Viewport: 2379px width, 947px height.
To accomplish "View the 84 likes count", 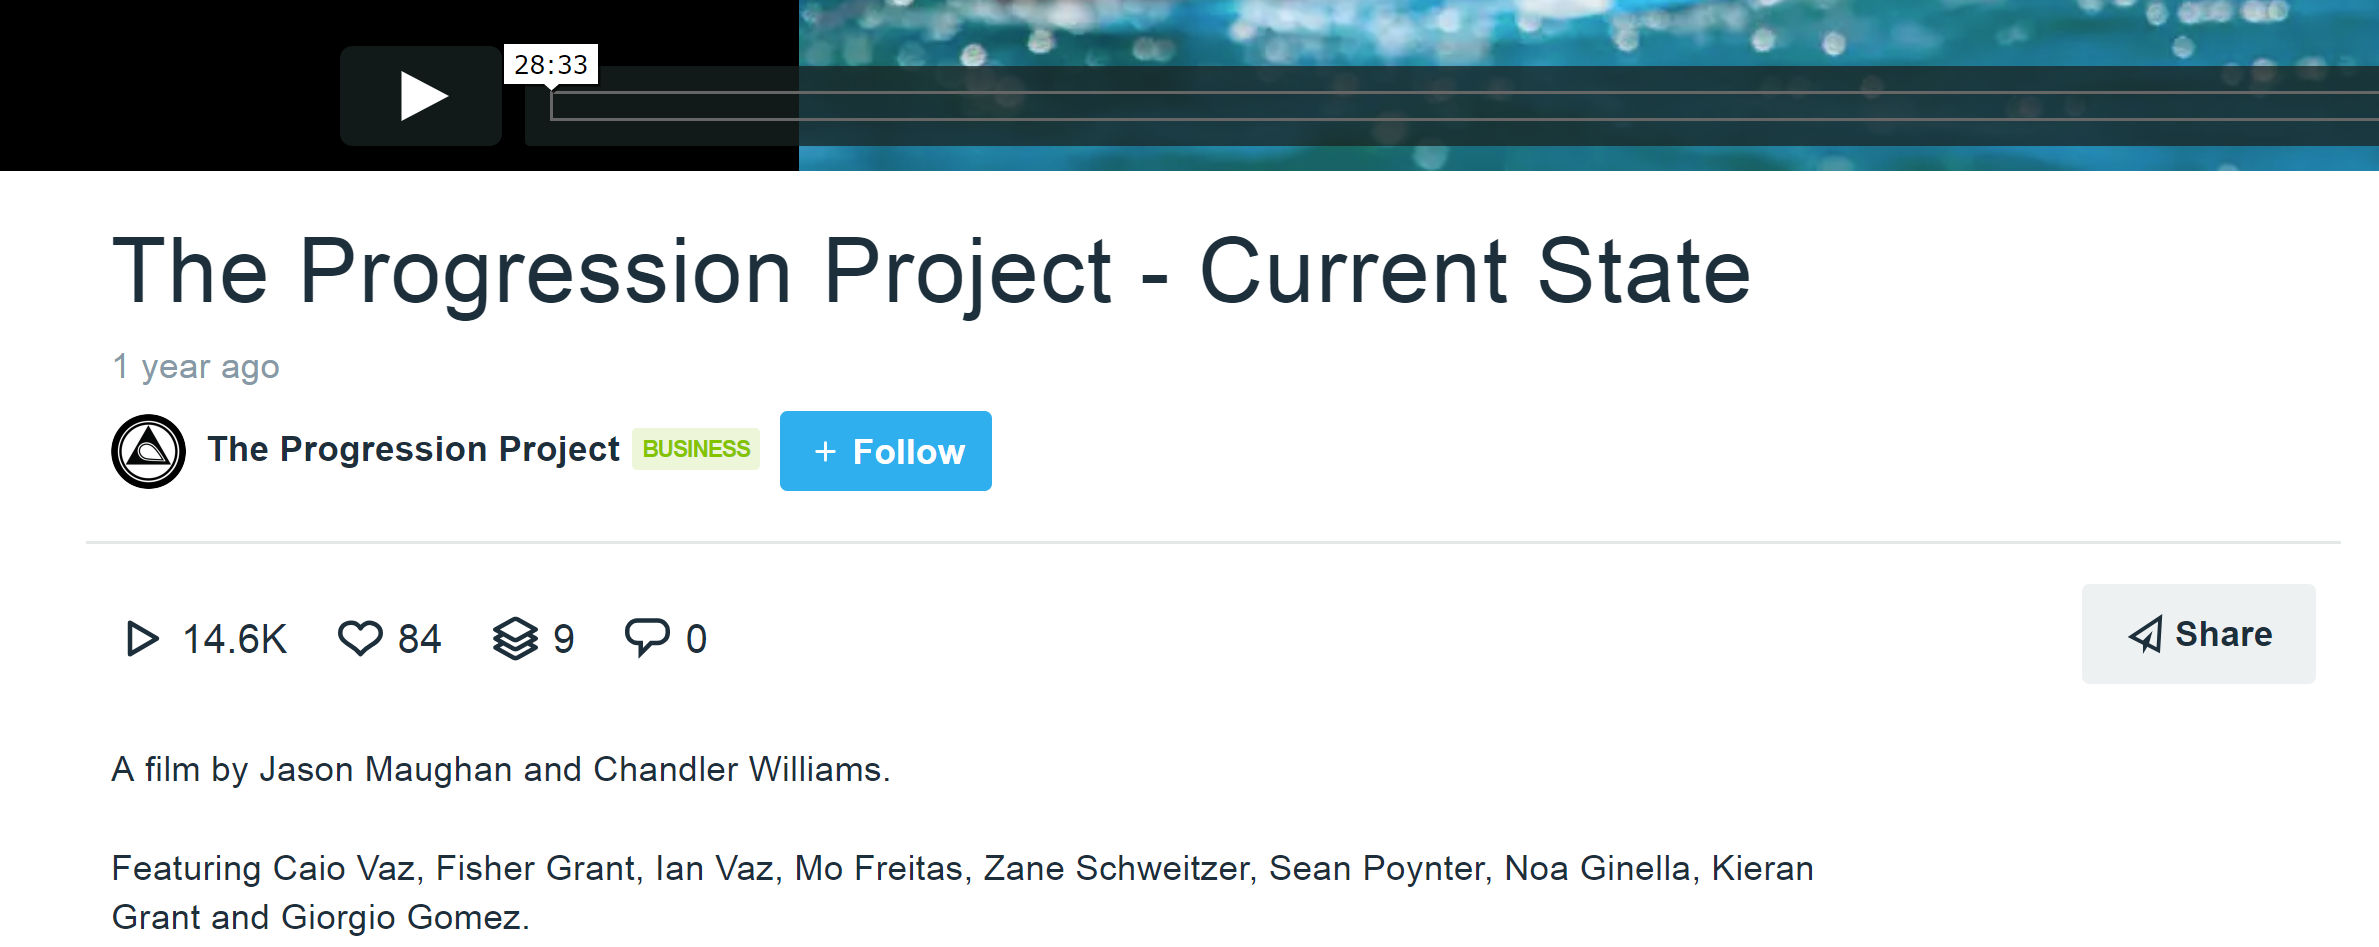I will pyautogui.click(x=420, y=640).
